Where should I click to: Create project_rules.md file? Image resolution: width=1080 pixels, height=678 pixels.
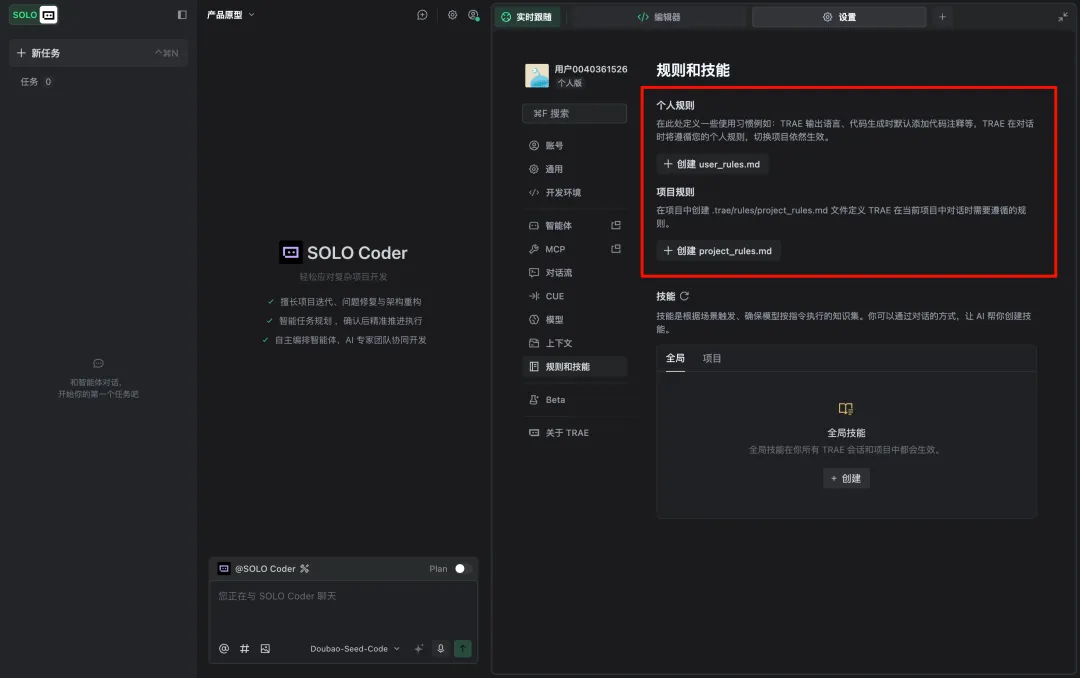718,251
